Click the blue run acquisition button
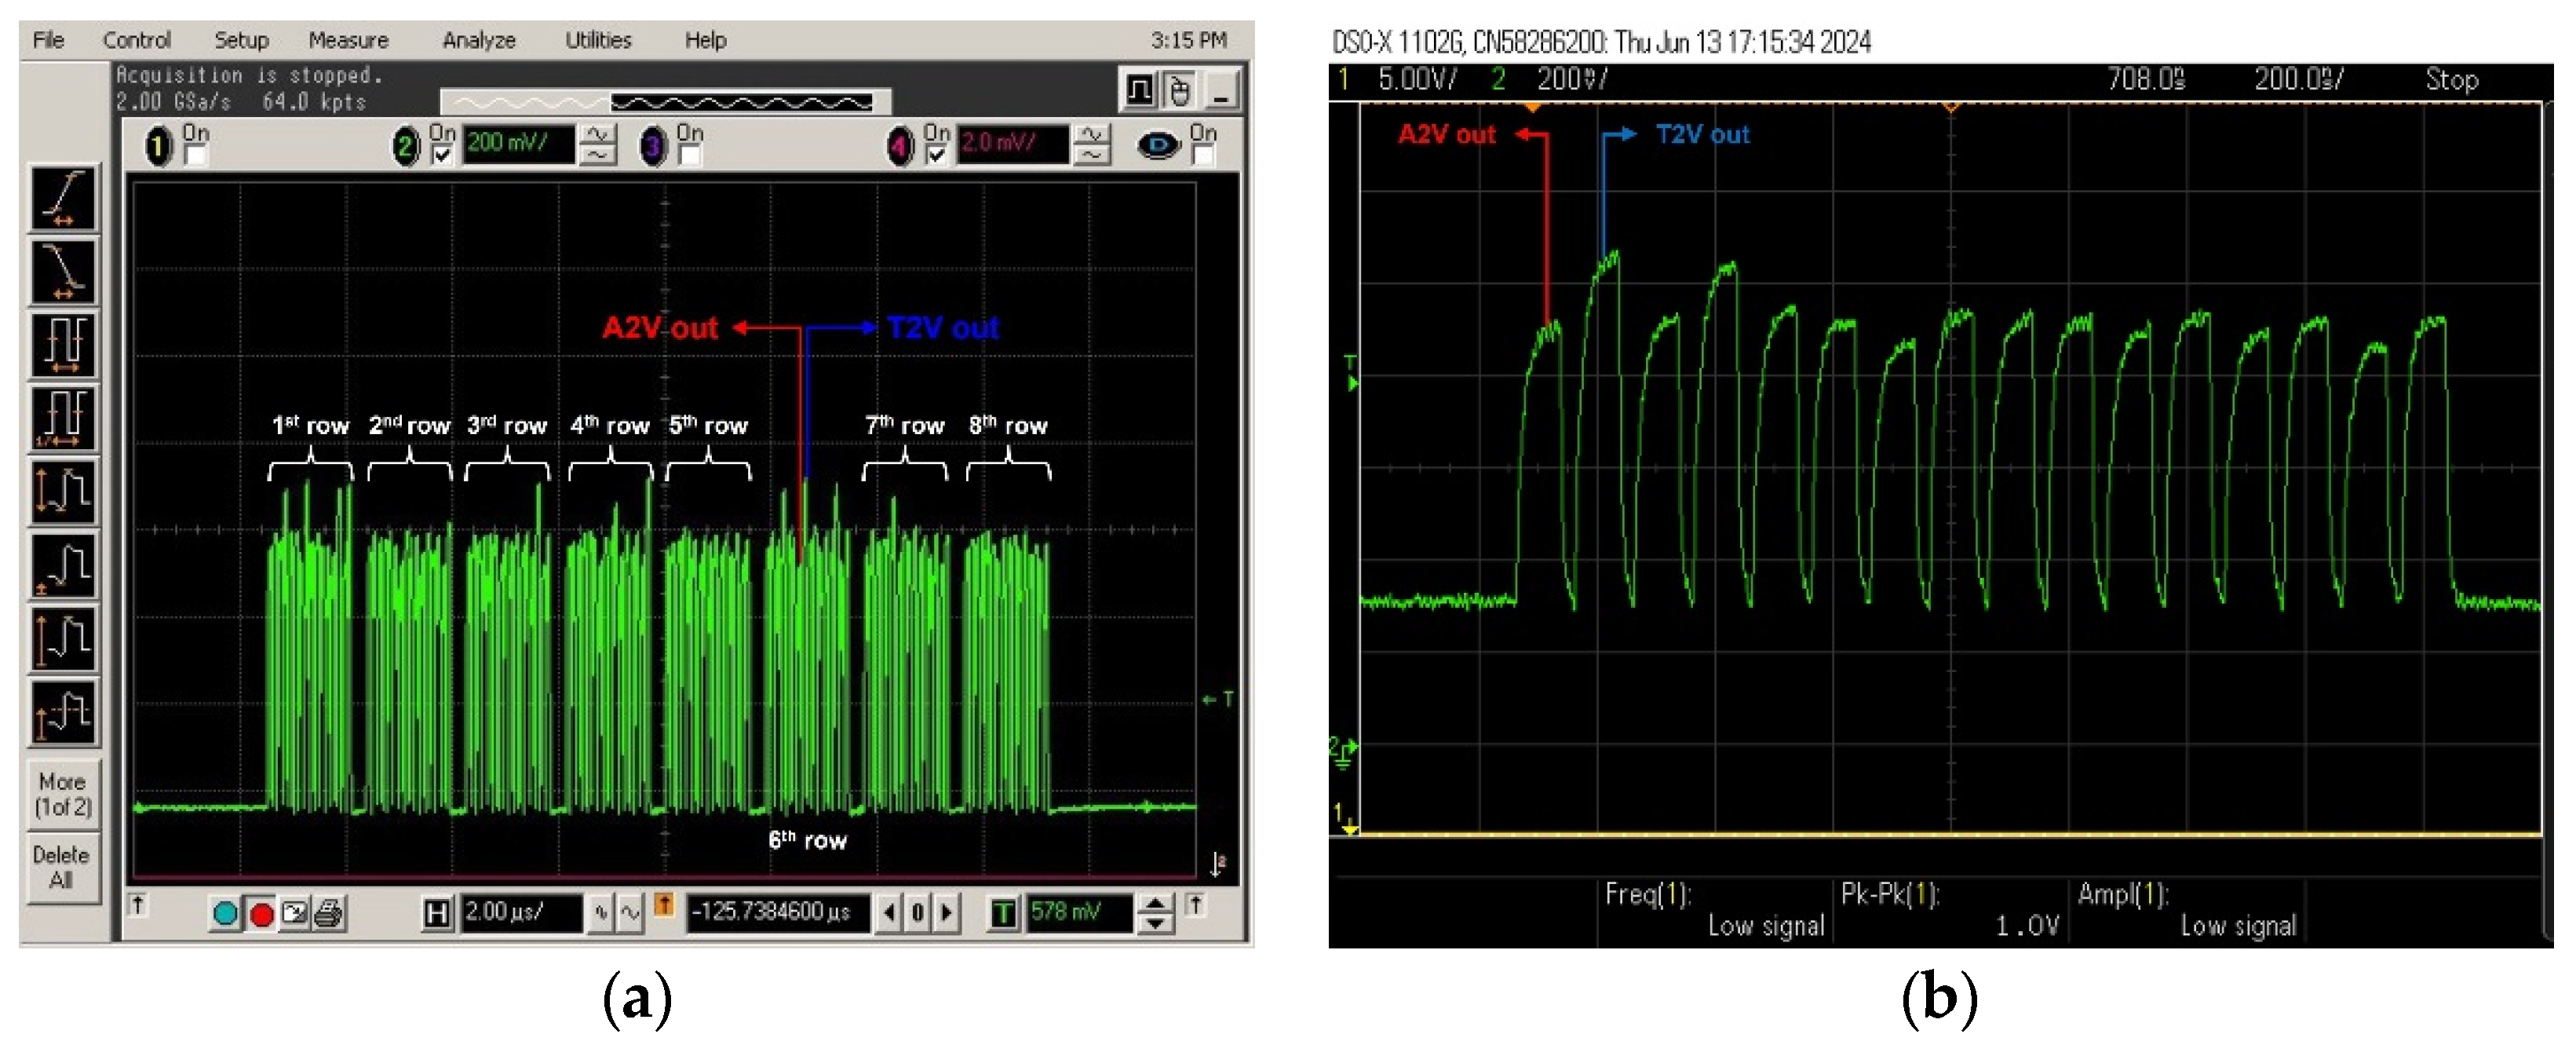 click(x=226, y=914)
